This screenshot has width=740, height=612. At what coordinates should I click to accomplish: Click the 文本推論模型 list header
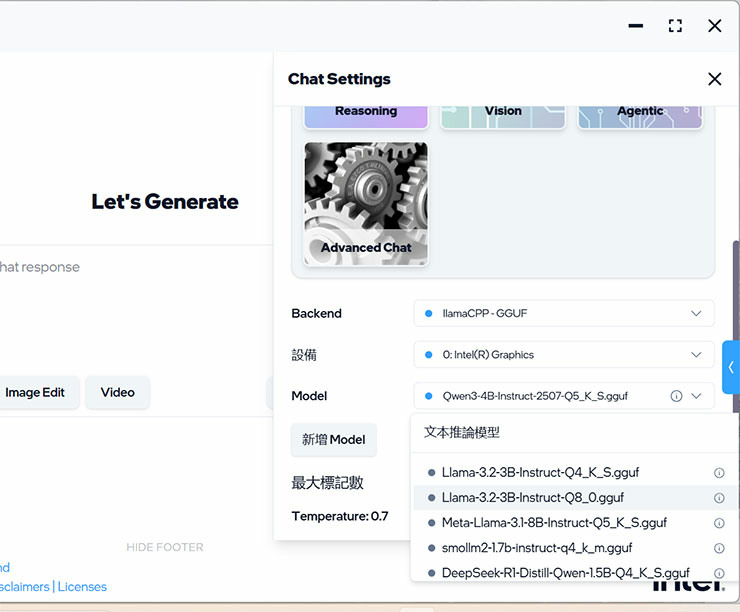point(462,432)
